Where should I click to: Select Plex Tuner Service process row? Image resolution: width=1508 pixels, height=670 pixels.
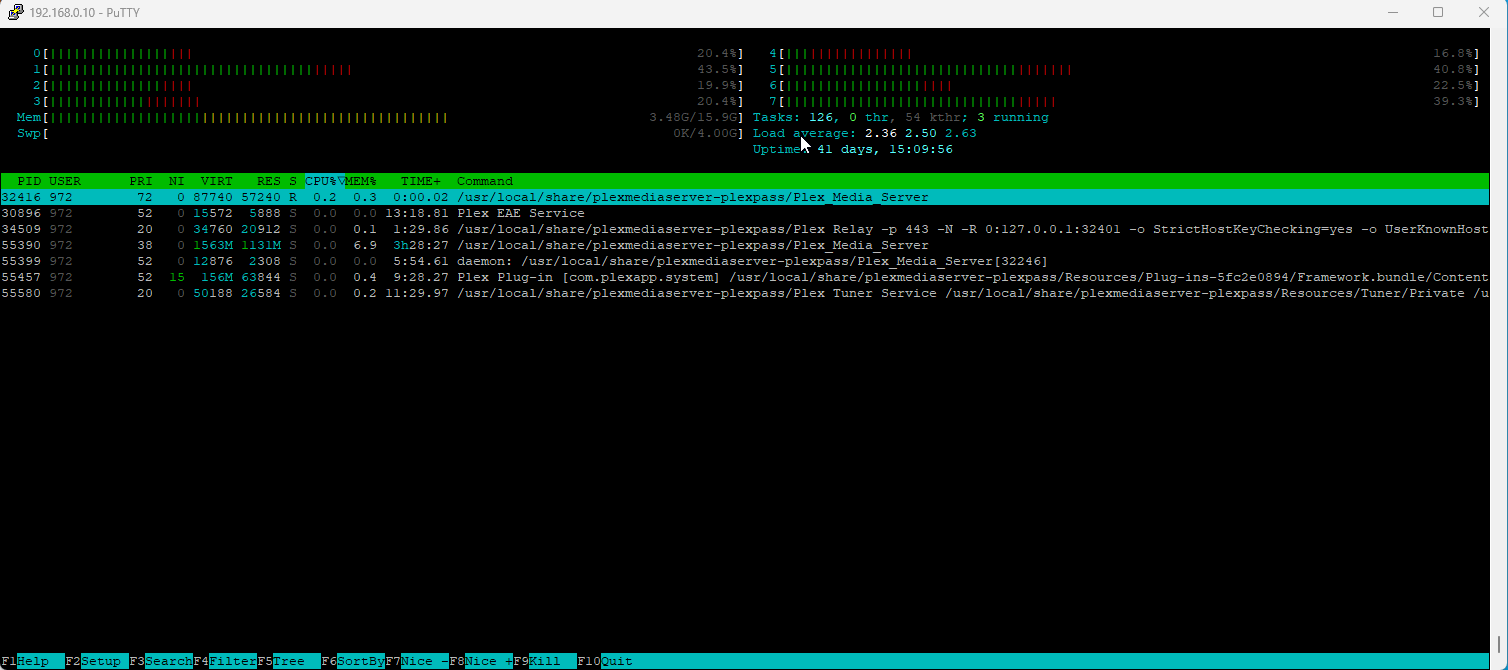click(745, 293)
